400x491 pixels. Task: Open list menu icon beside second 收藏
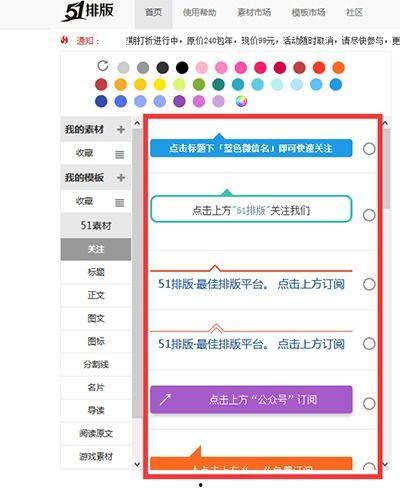(120, 203)
